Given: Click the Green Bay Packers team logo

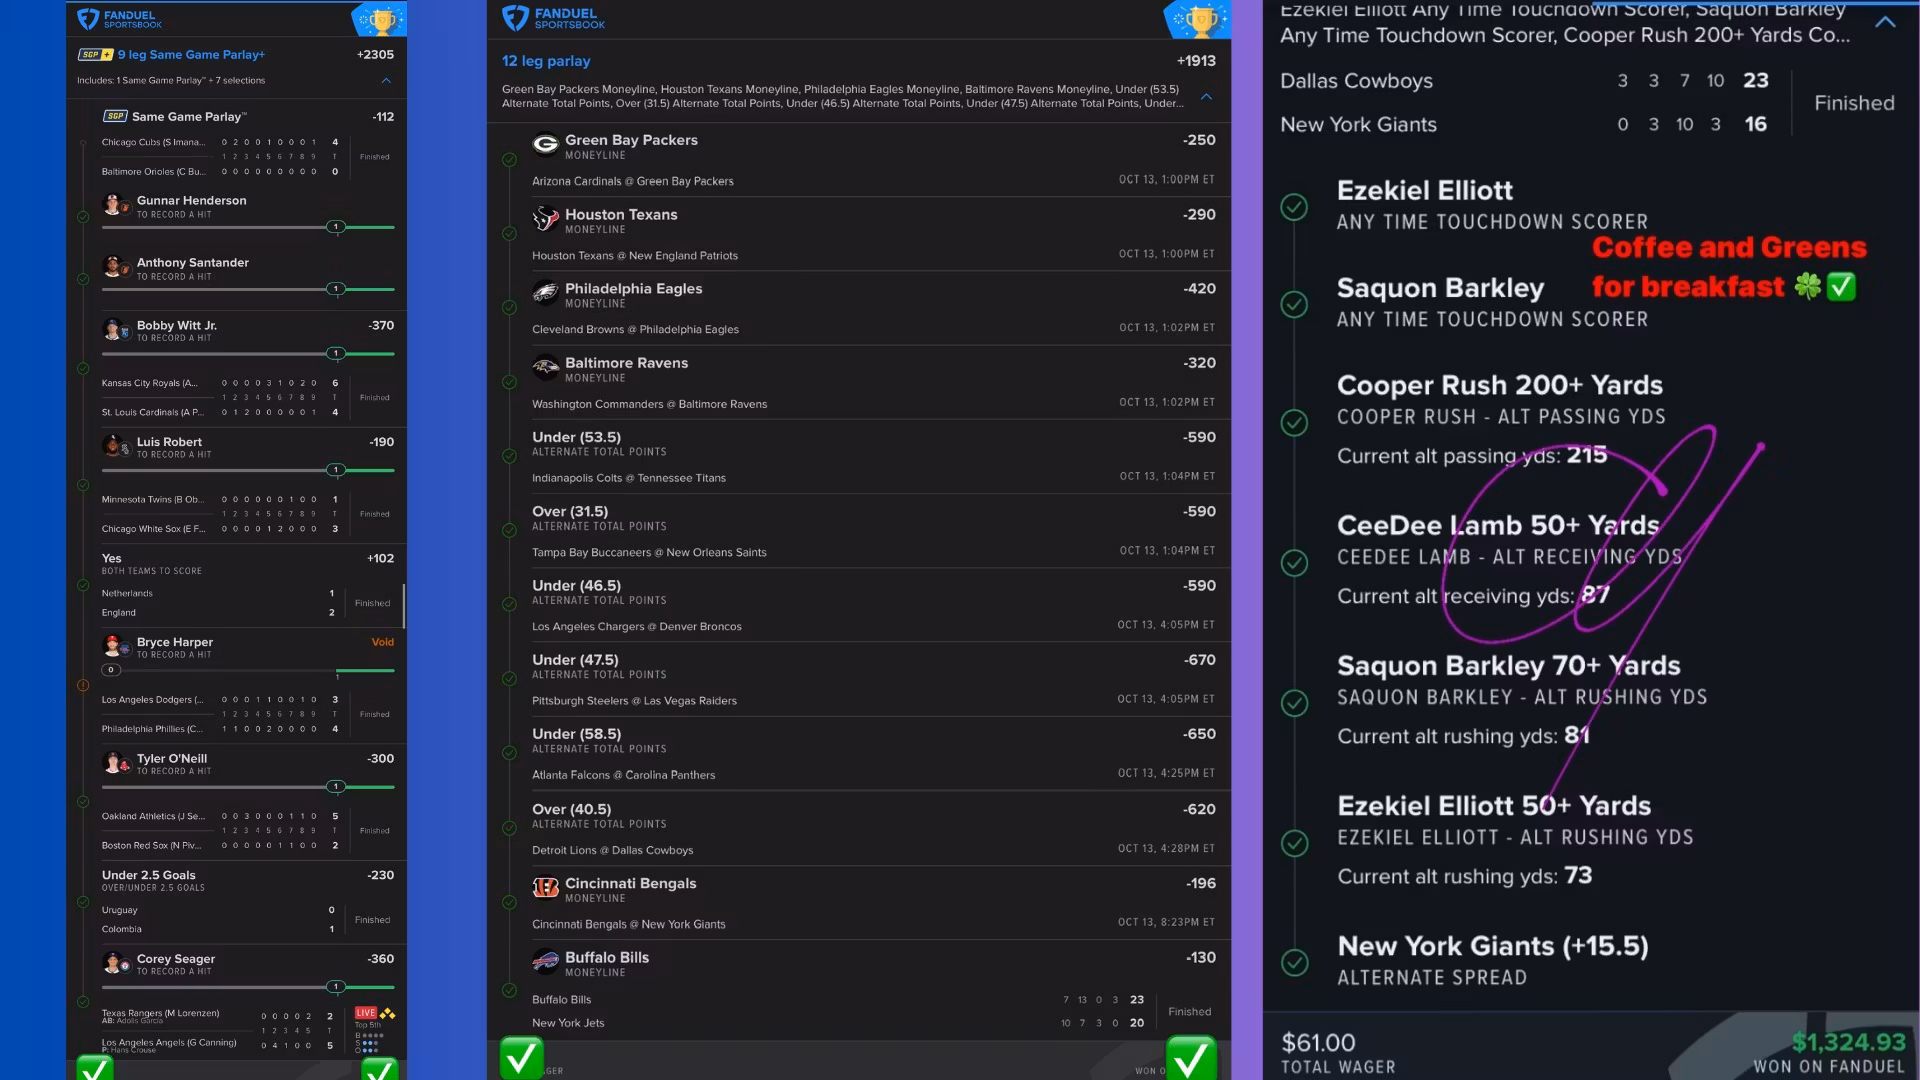Looking at the screenshot, I should click(545, 145).
